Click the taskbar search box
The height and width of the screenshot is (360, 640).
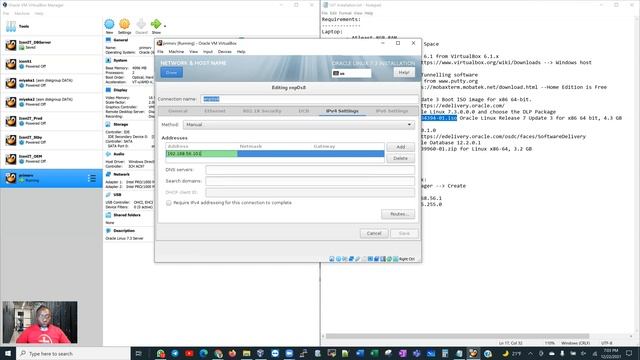point(73,353)
